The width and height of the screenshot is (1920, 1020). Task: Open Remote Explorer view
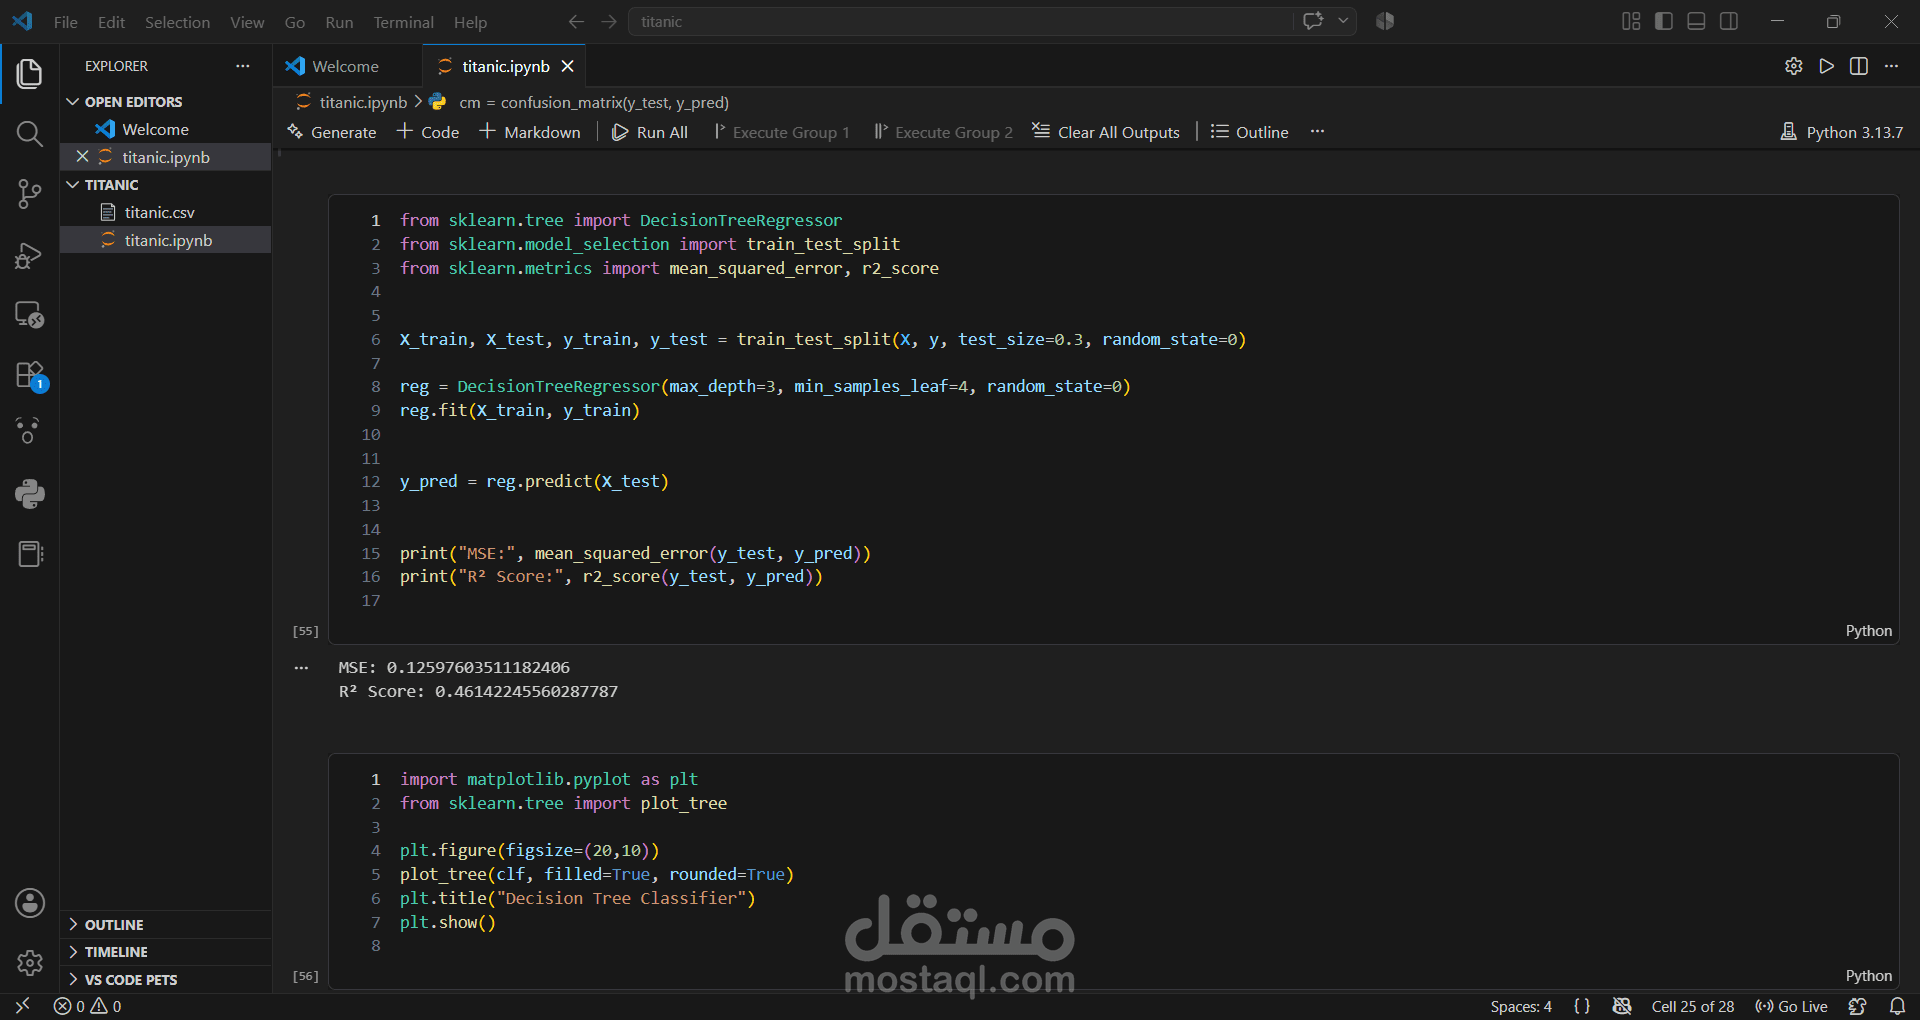pyautogui.click(x=29, y=315)
